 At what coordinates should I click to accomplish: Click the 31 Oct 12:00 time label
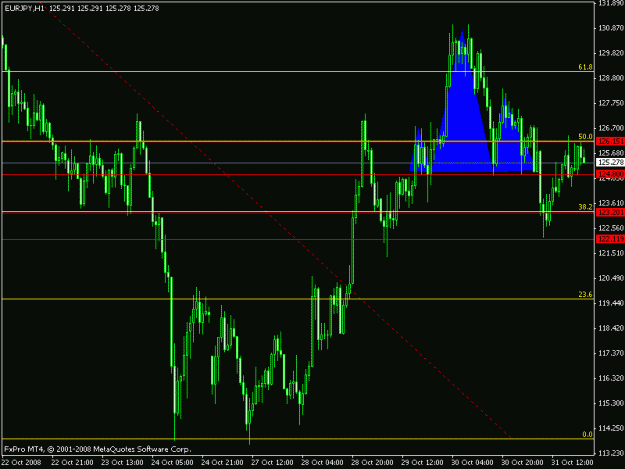tap(572, 462)
